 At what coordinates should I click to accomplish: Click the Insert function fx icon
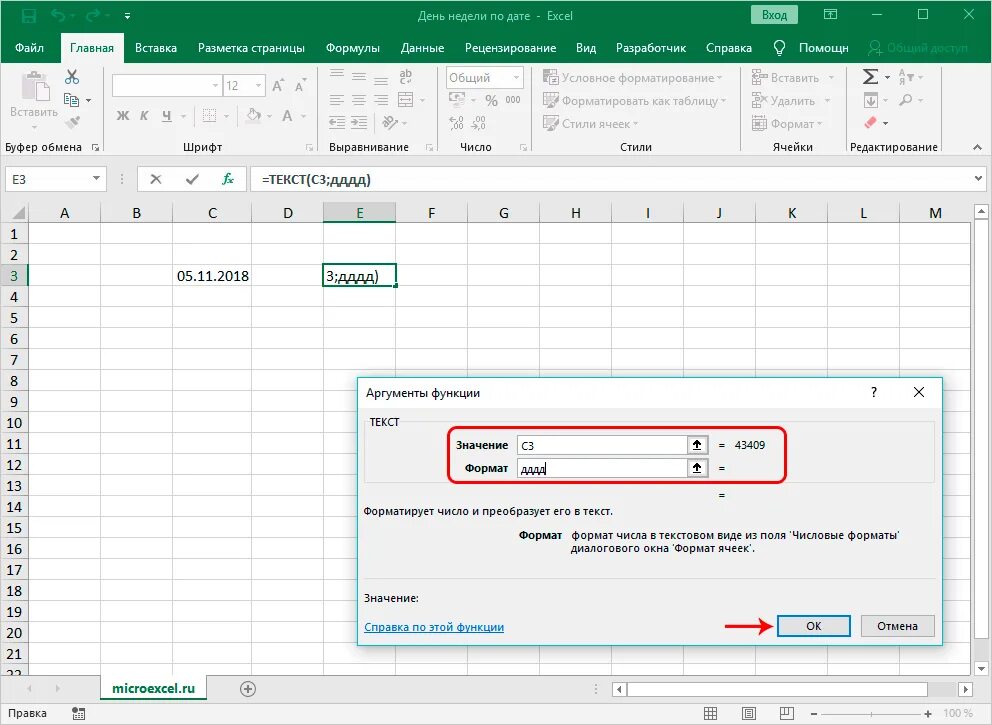point(228,180)
